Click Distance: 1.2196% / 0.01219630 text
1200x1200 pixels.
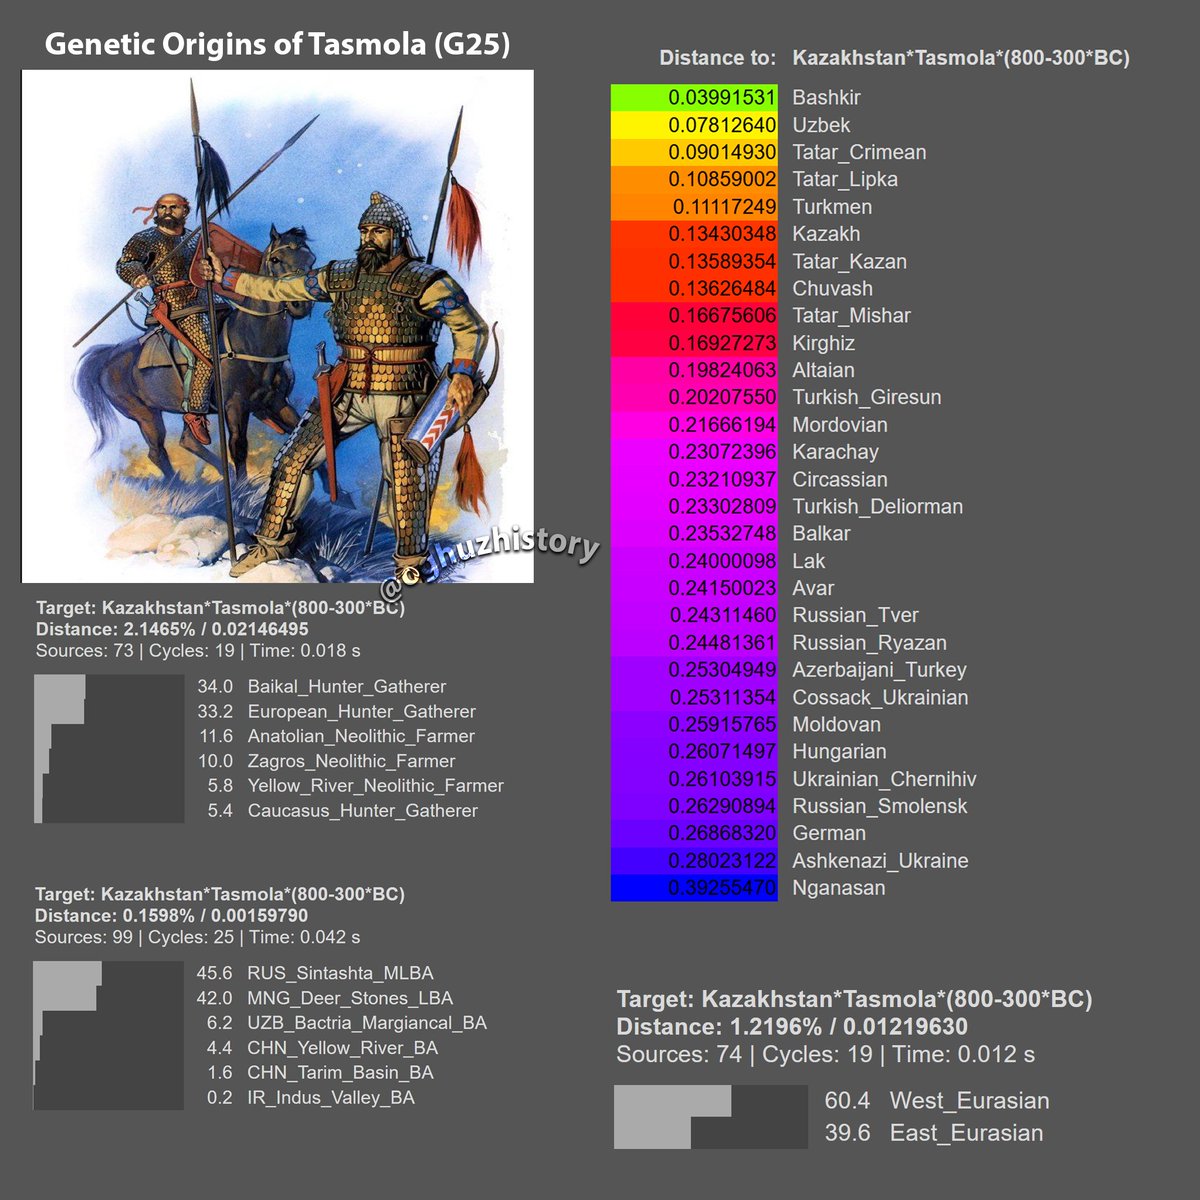[x=792, y=1027]
